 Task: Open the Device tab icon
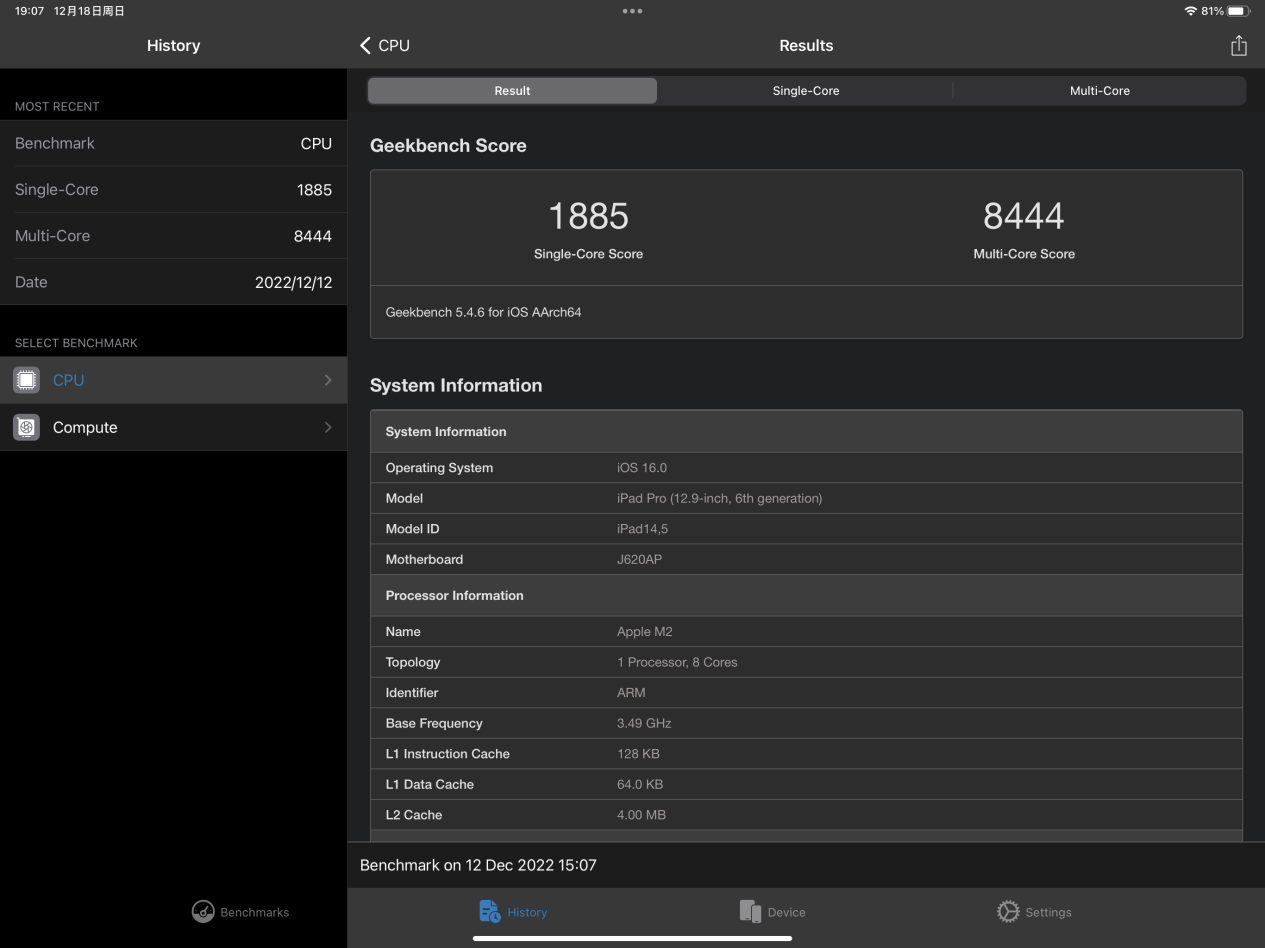pyautogui.click(x=750, y=911)
